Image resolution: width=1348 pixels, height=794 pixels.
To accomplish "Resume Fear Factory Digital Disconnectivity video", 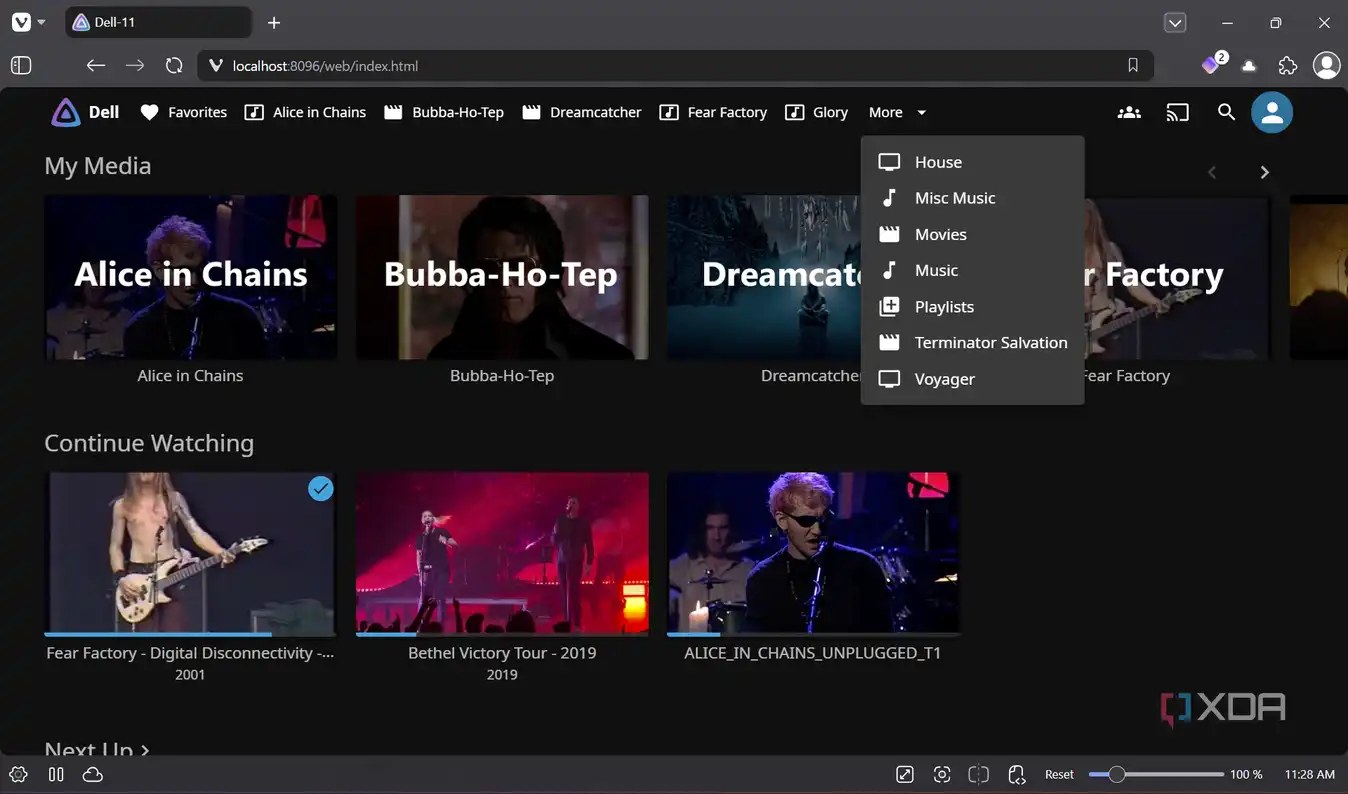I will tap(190, 553).
